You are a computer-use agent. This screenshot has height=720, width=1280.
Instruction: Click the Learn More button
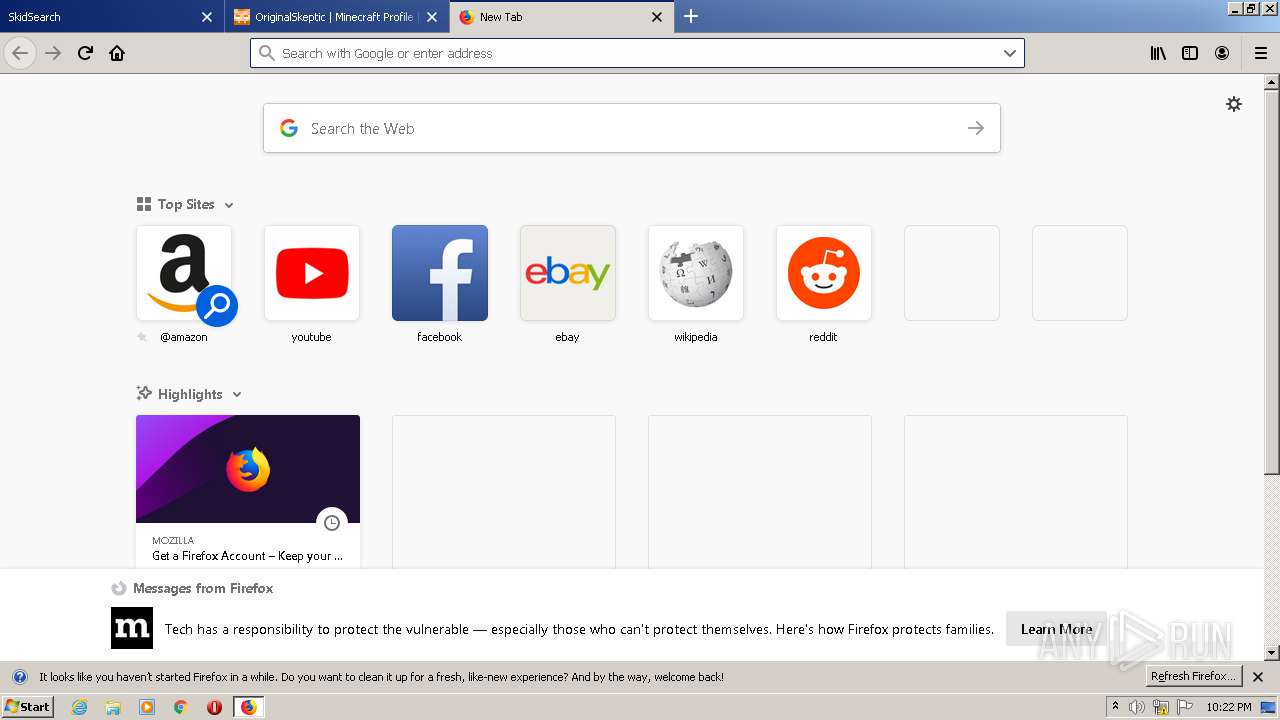(x=1056, y=629)
